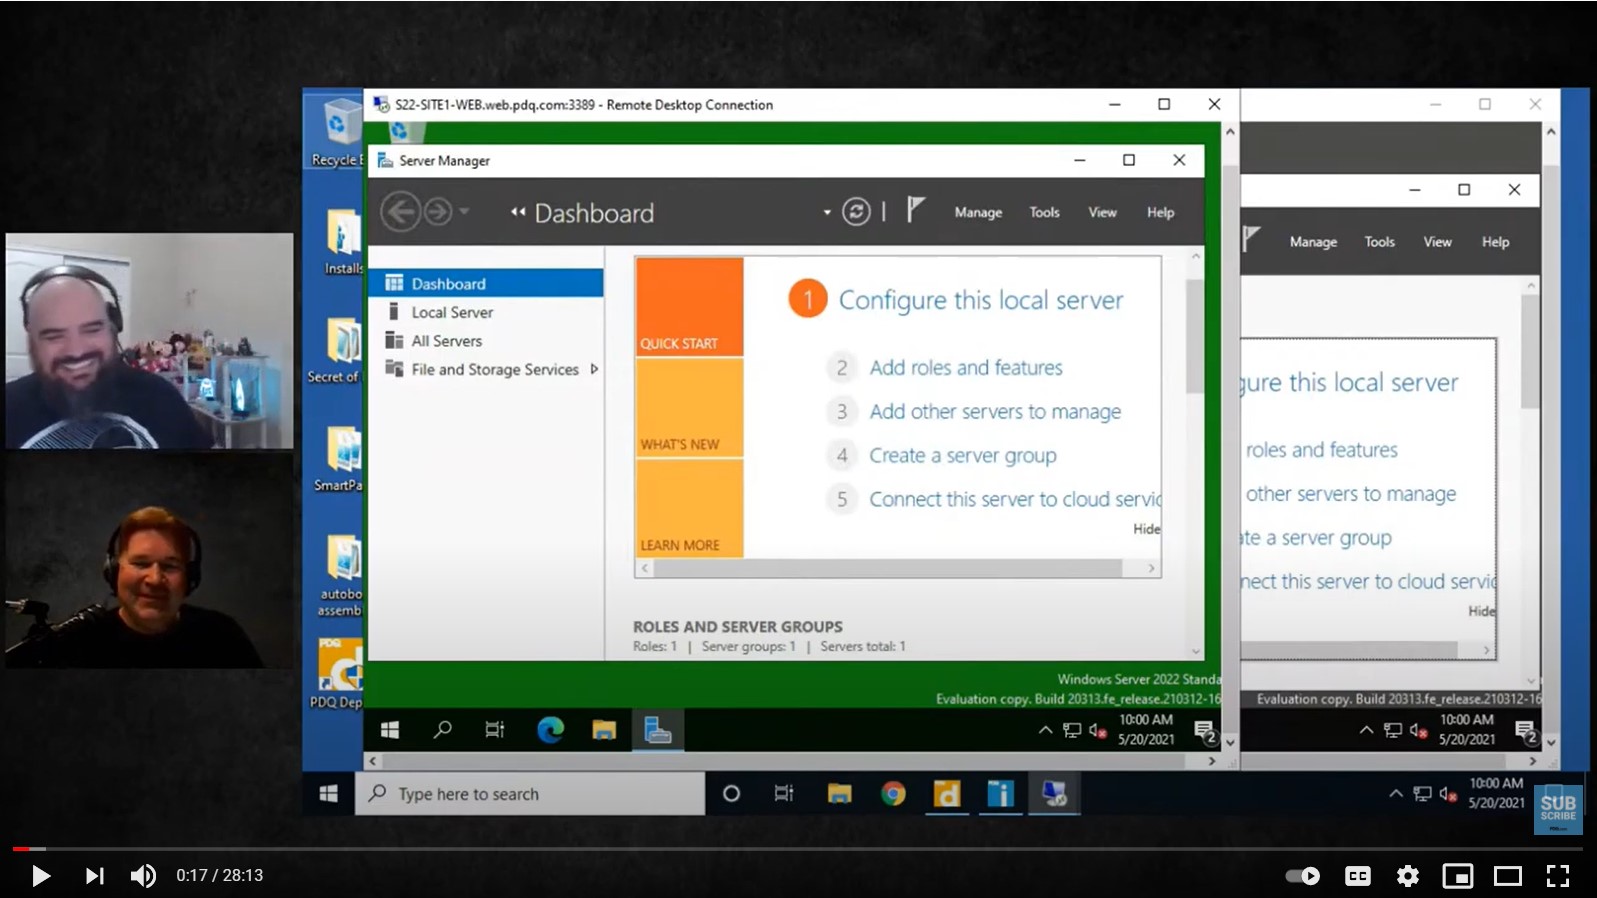Click Create a server group link
Screen dimensions: 1597x898
click(x=963, y=456)
